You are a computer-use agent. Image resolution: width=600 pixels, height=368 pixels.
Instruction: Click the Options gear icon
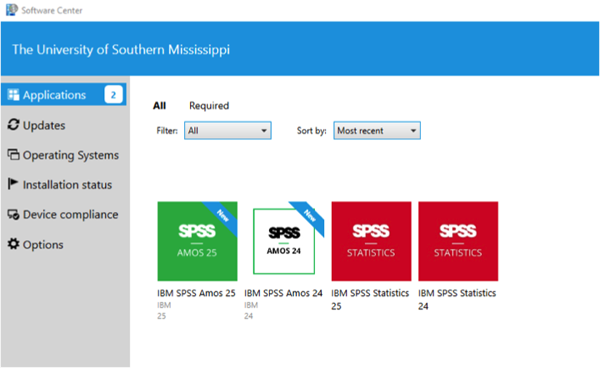(13, 244)
